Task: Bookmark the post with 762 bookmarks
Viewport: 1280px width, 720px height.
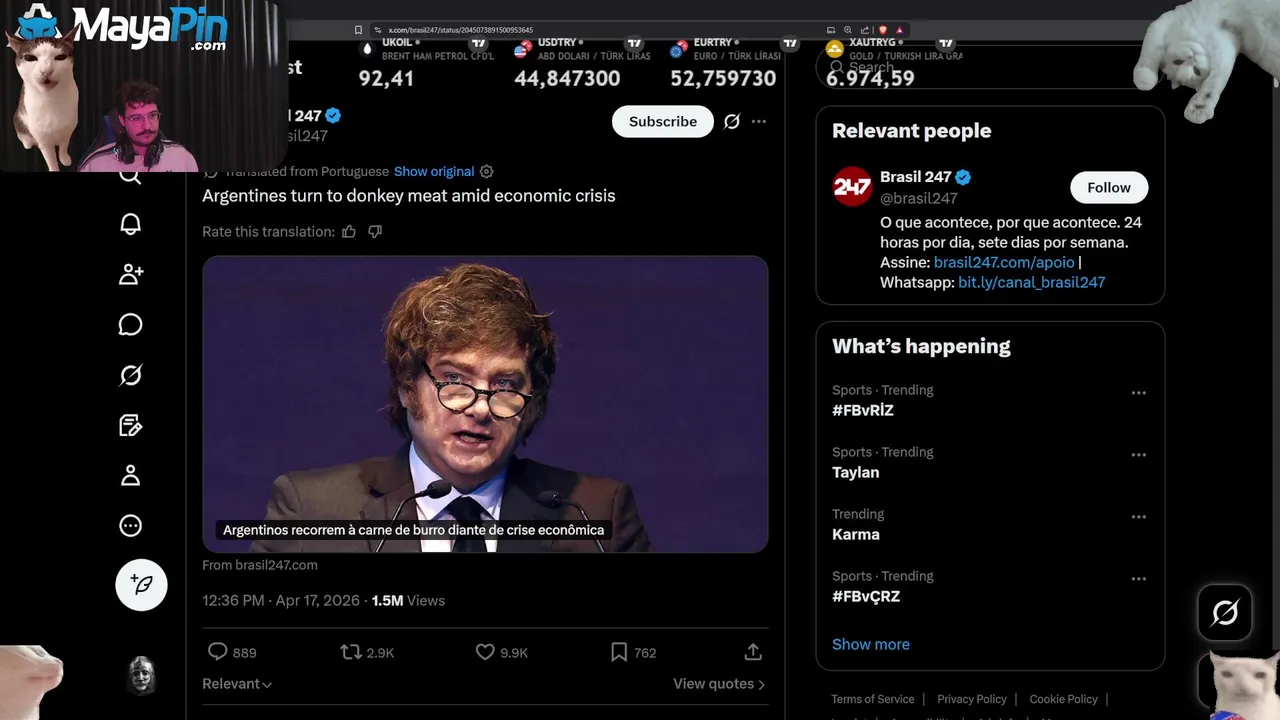Action: point(619,652)
